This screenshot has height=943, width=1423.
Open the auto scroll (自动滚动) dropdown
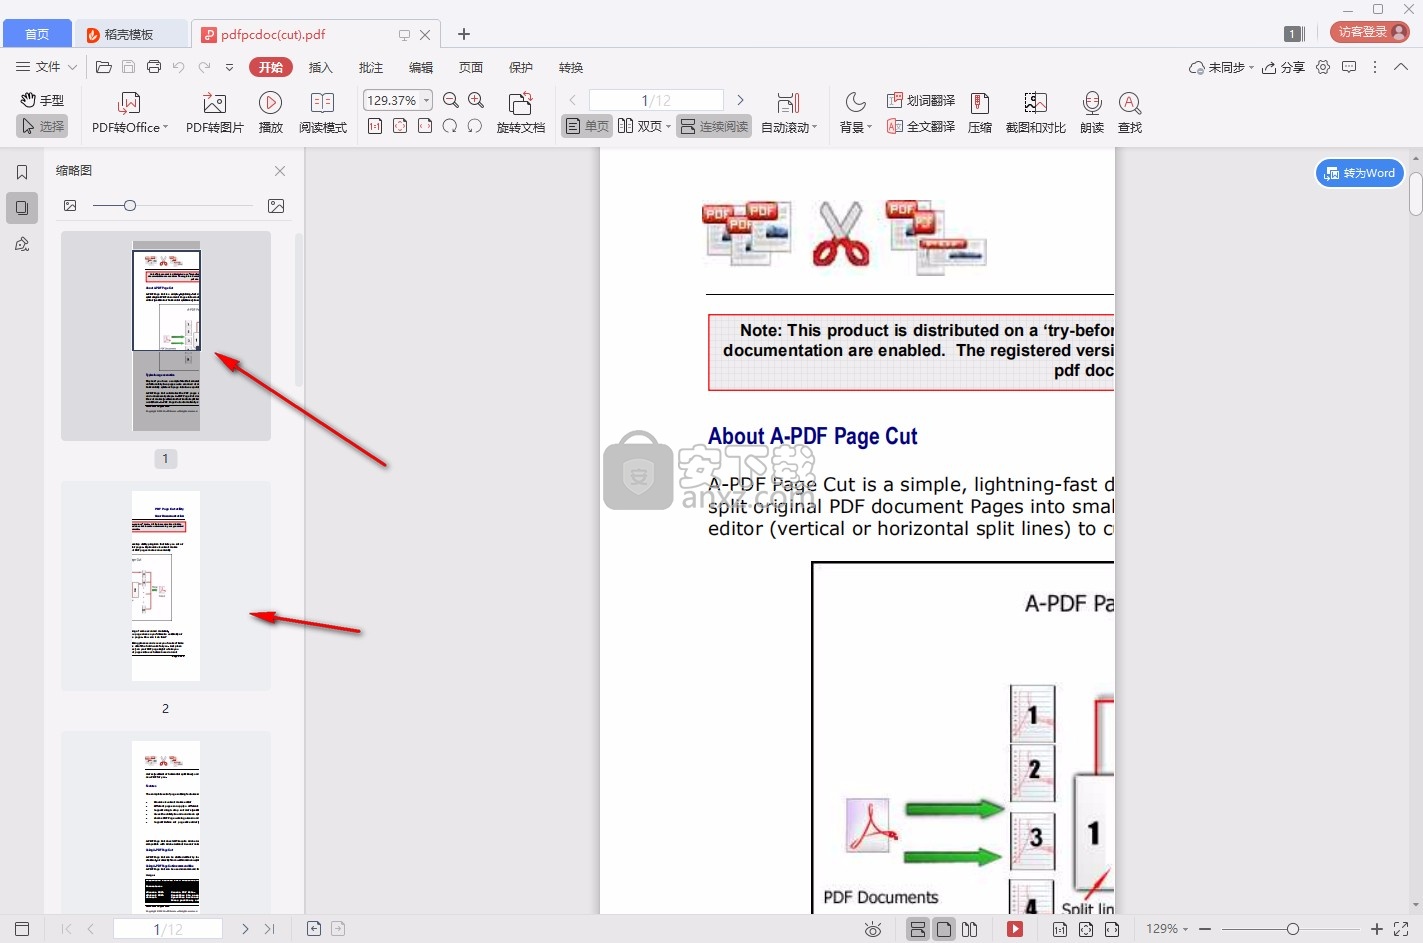point(789,113)
